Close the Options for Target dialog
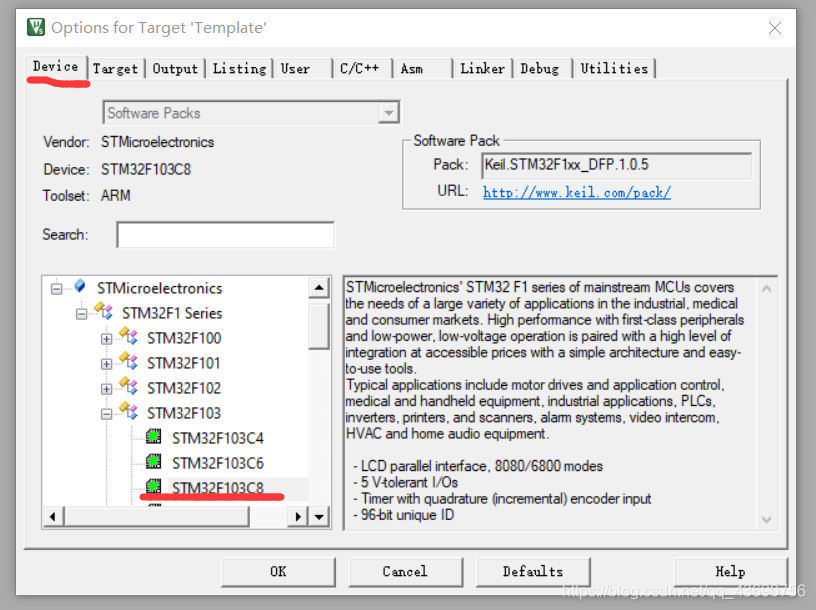 tap(775, 28)
